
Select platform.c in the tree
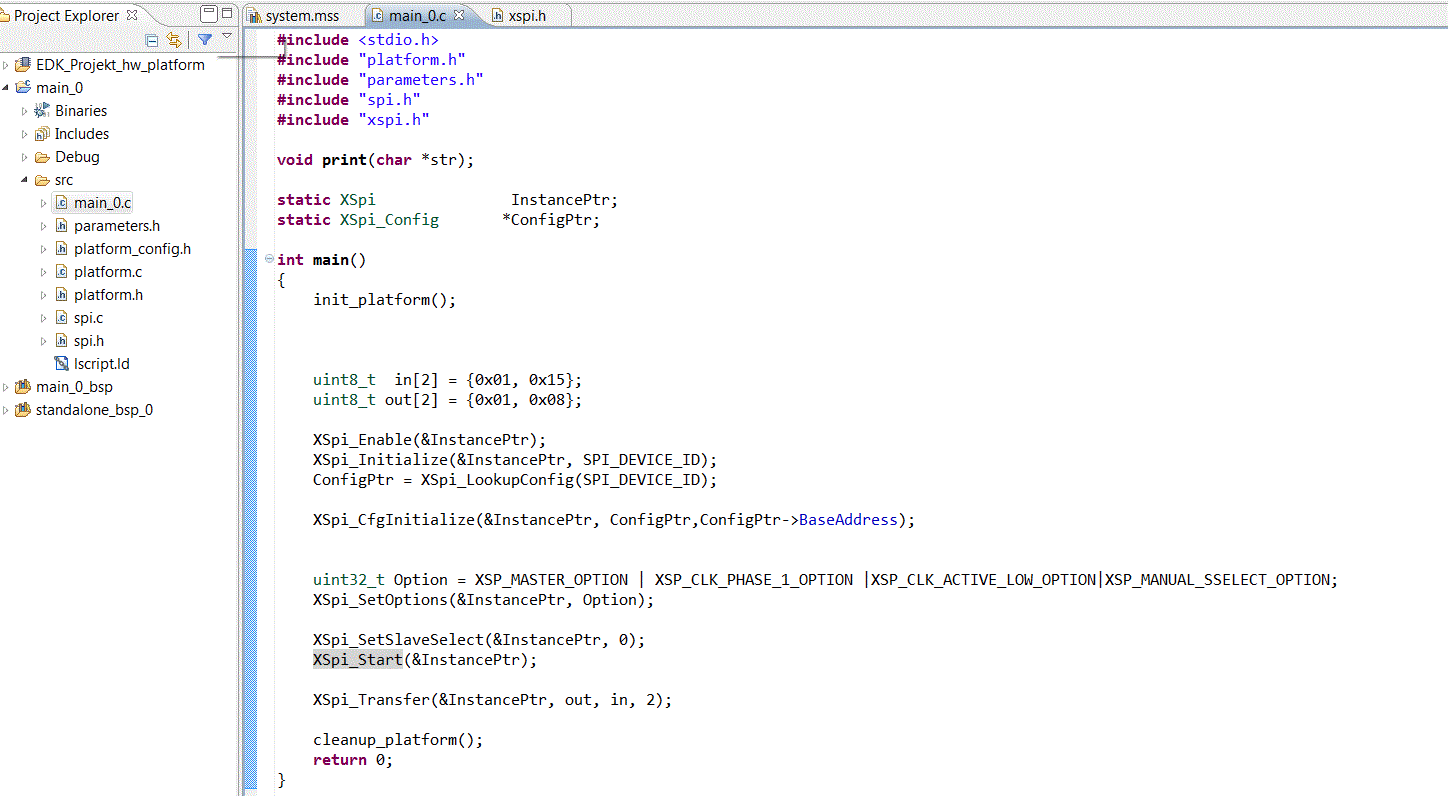[108, 272]
